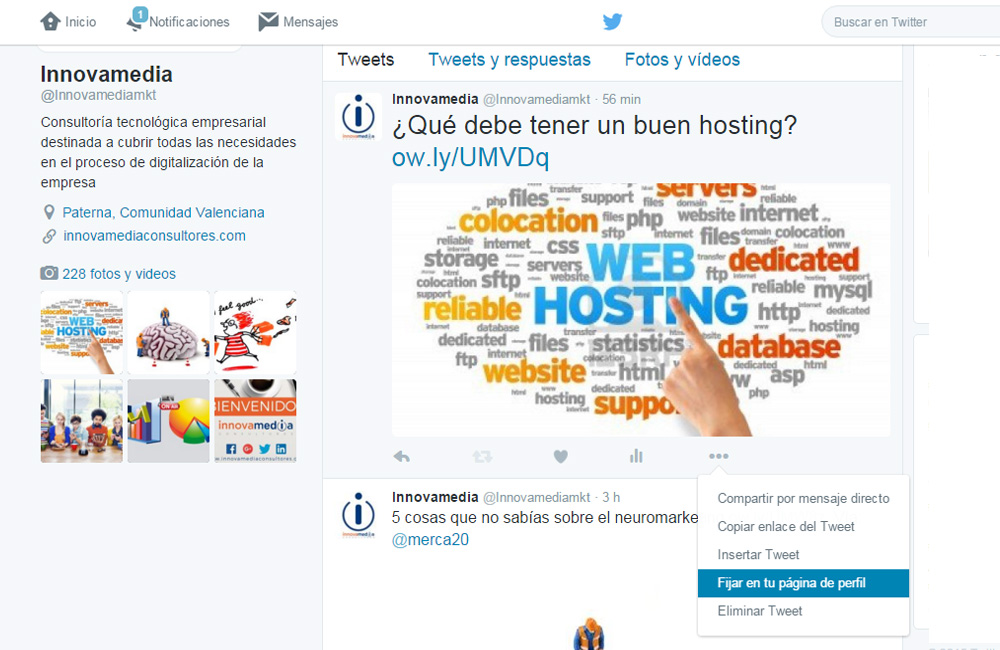Click Innovamedia avatar on neuromarketing tweet

(358, 515)
